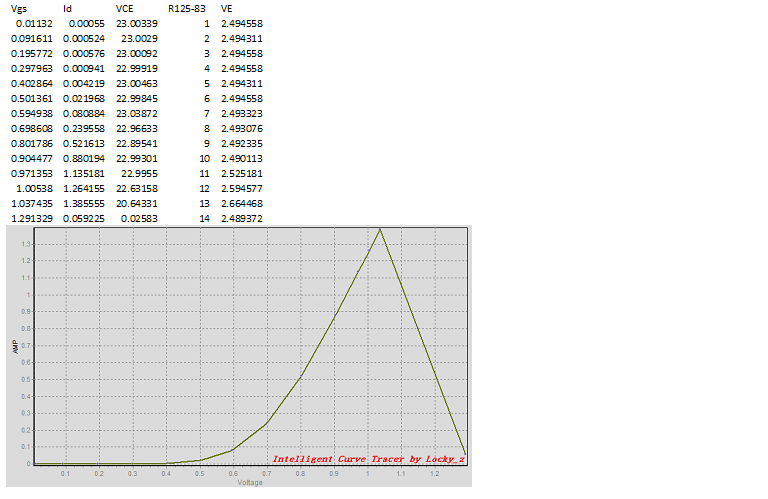This screenshot has width=768, height=499.
Task: Click the Vgs cell 0.904477
Action: 31,159
